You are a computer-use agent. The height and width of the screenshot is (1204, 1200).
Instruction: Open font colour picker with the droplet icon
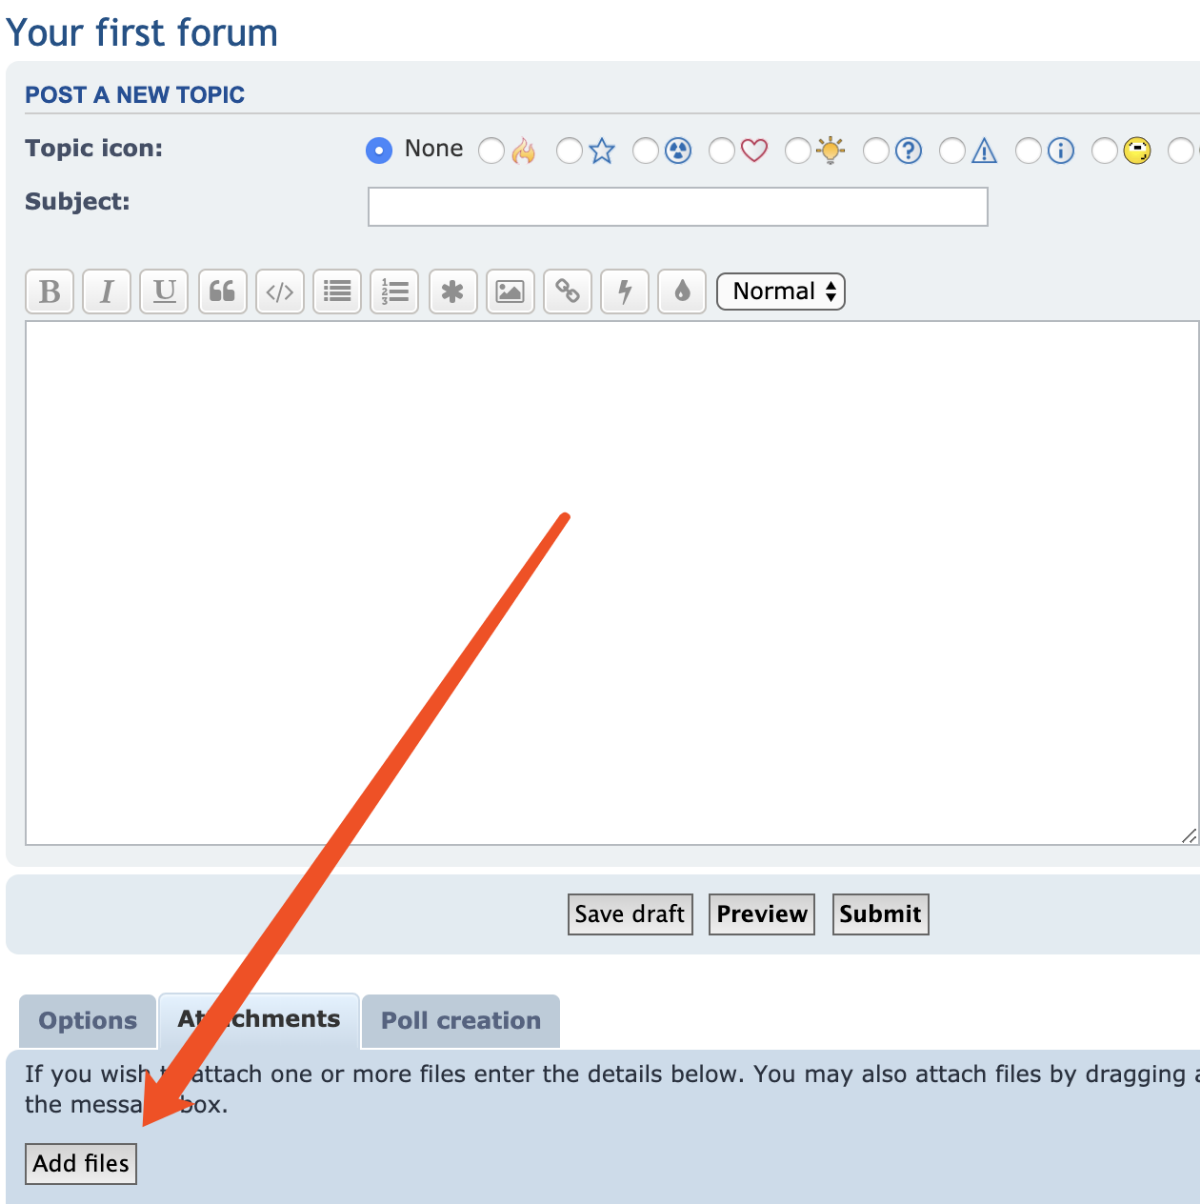point(683,292)
